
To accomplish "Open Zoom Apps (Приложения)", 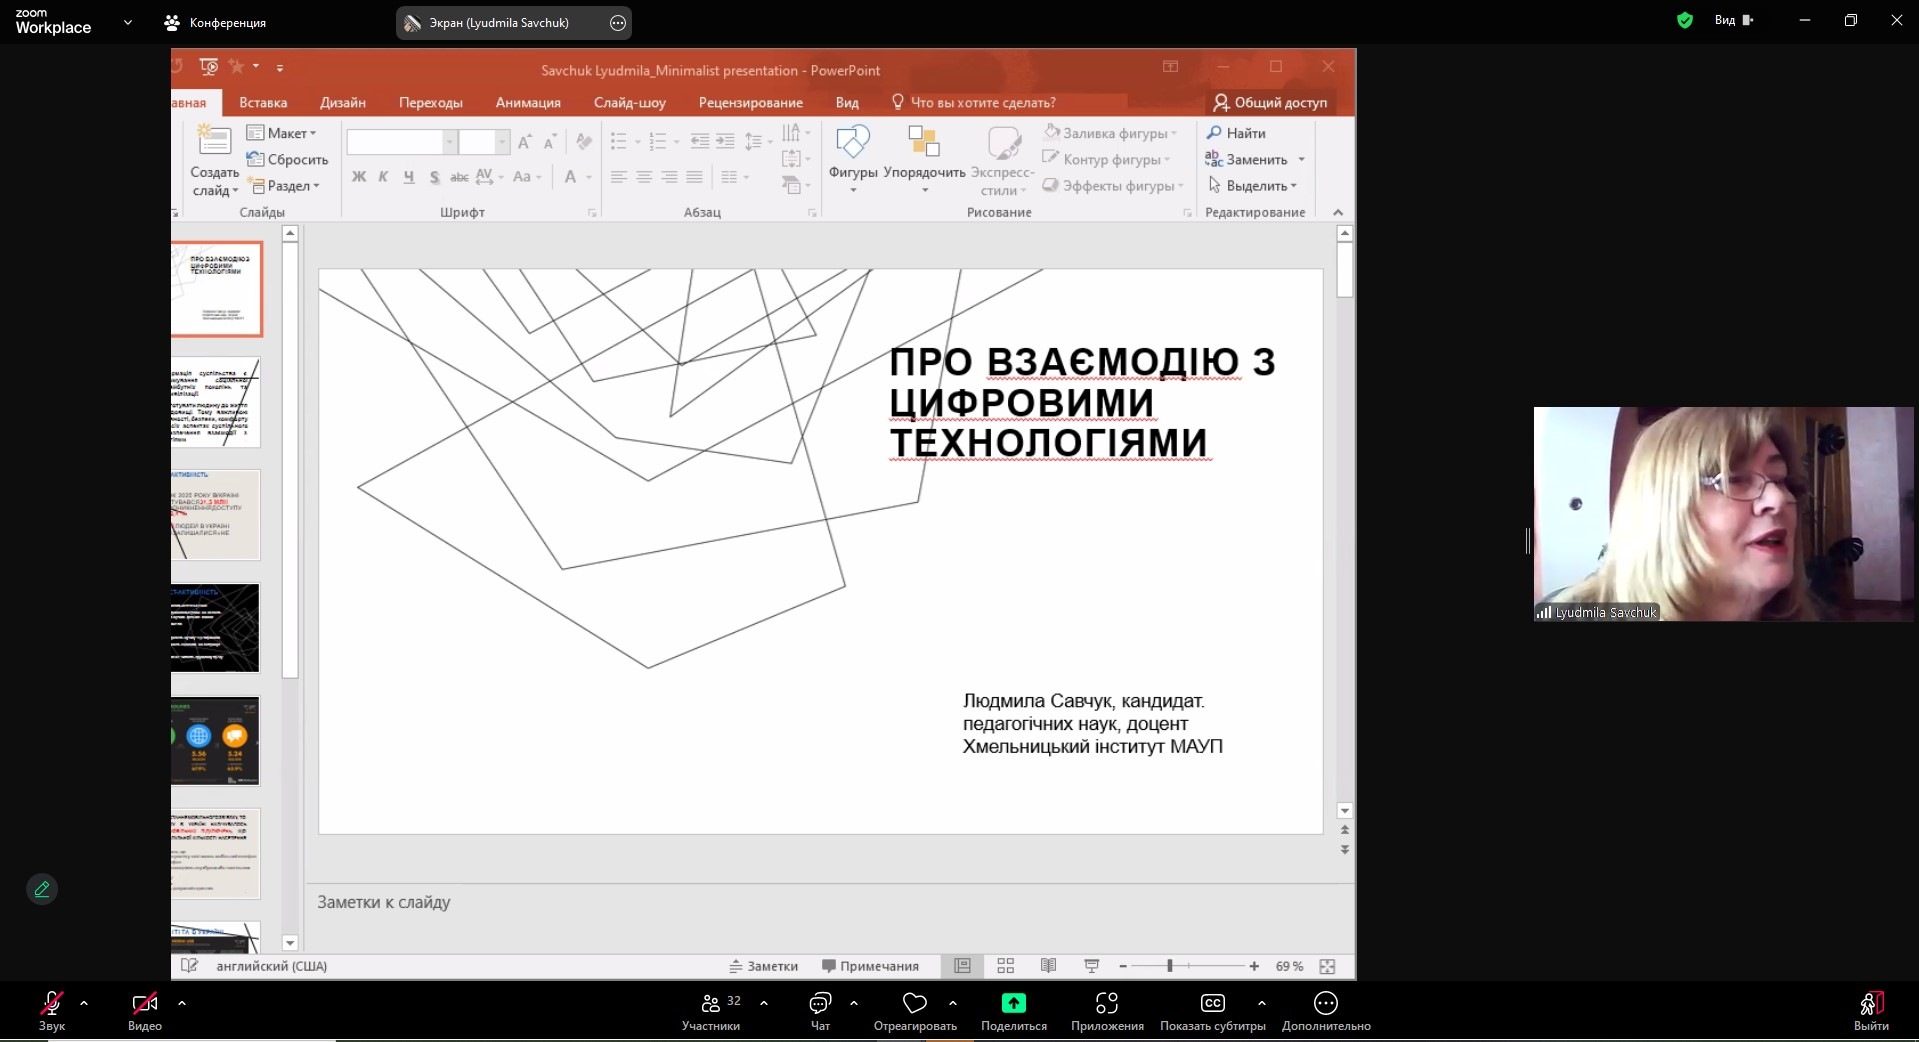I will click(1106, 1003).
